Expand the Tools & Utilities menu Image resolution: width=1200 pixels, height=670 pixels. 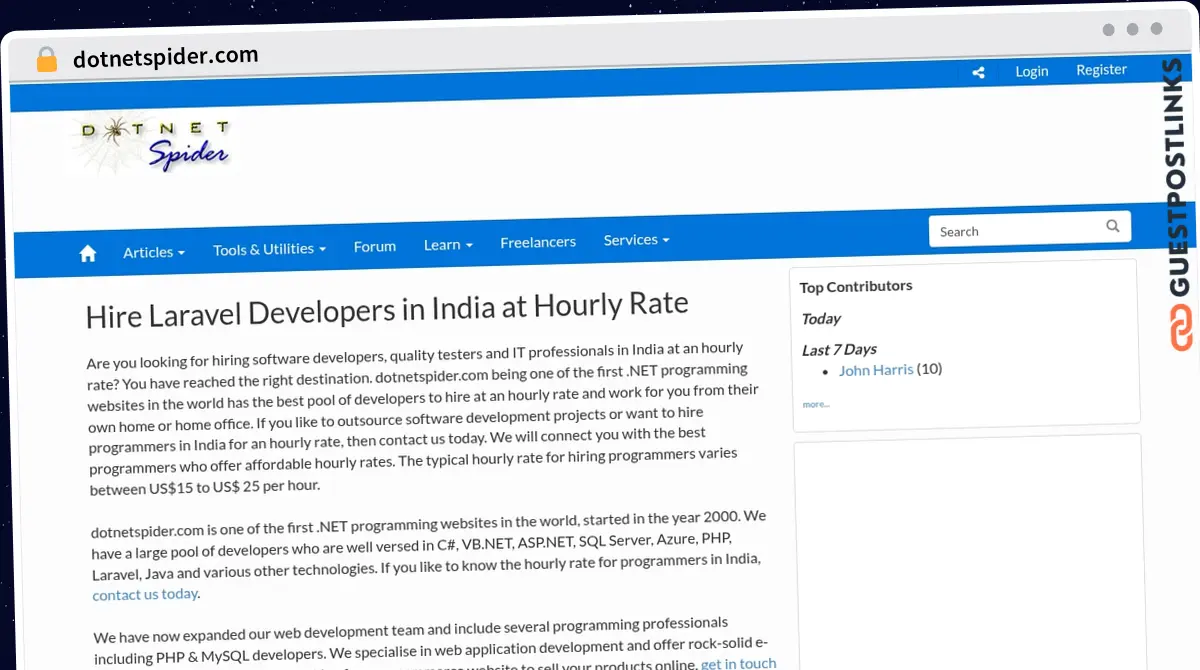[x=269, y=249]
